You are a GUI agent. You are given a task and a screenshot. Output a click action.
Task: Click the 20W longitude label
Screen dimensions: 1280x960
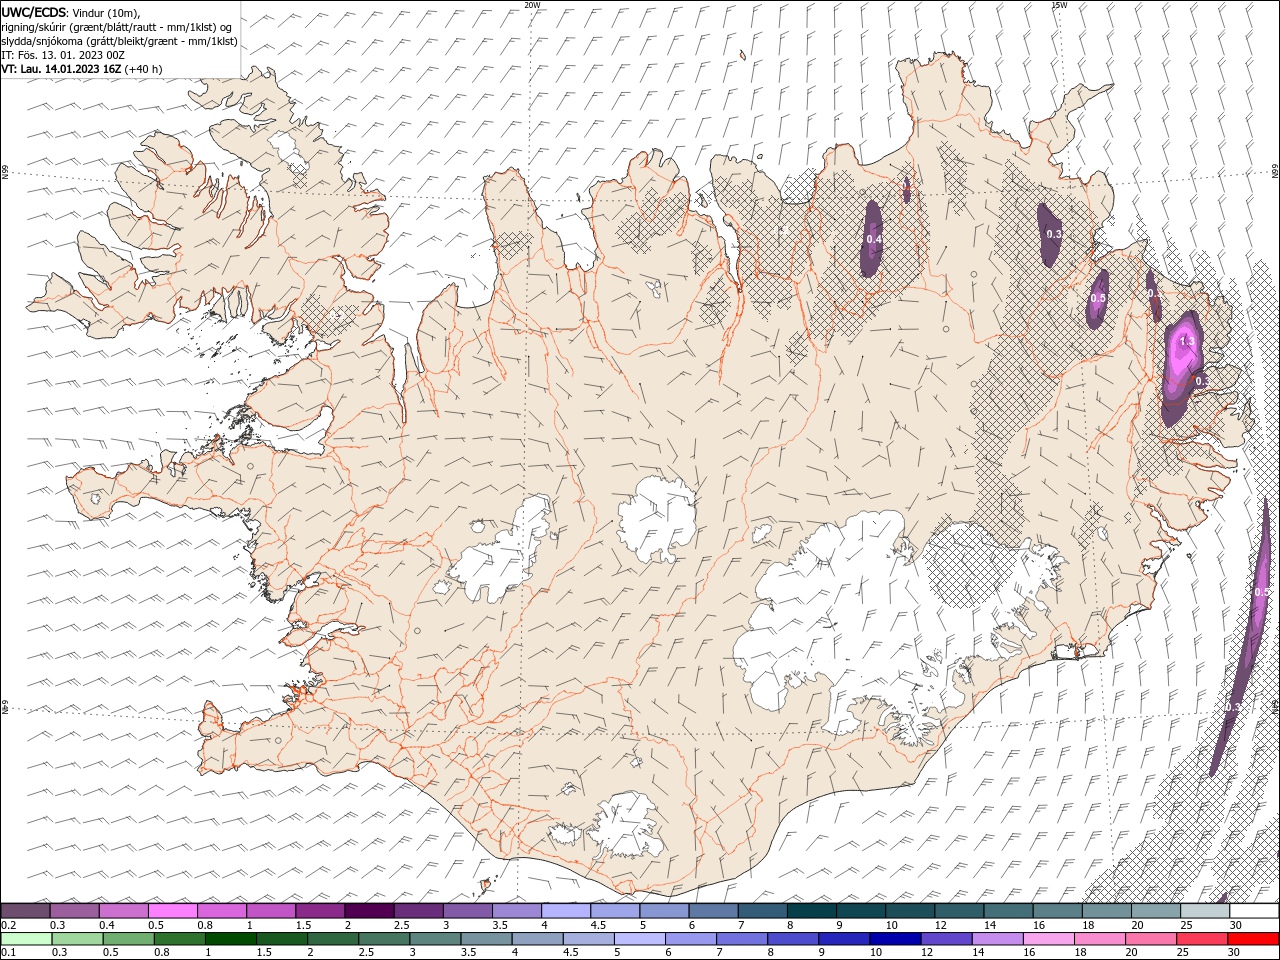[x=532, y=5]
